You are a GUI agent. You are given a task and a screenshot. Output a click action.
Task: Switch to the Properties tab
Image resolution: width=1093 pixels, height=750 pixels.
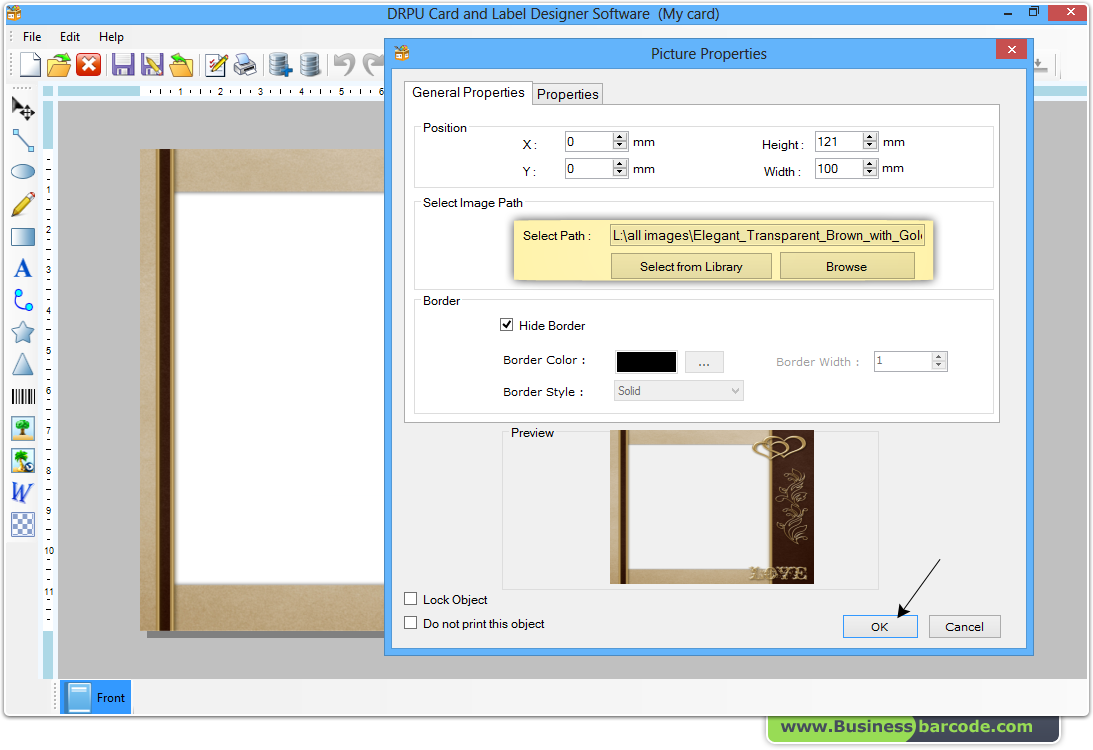(567, 93)
